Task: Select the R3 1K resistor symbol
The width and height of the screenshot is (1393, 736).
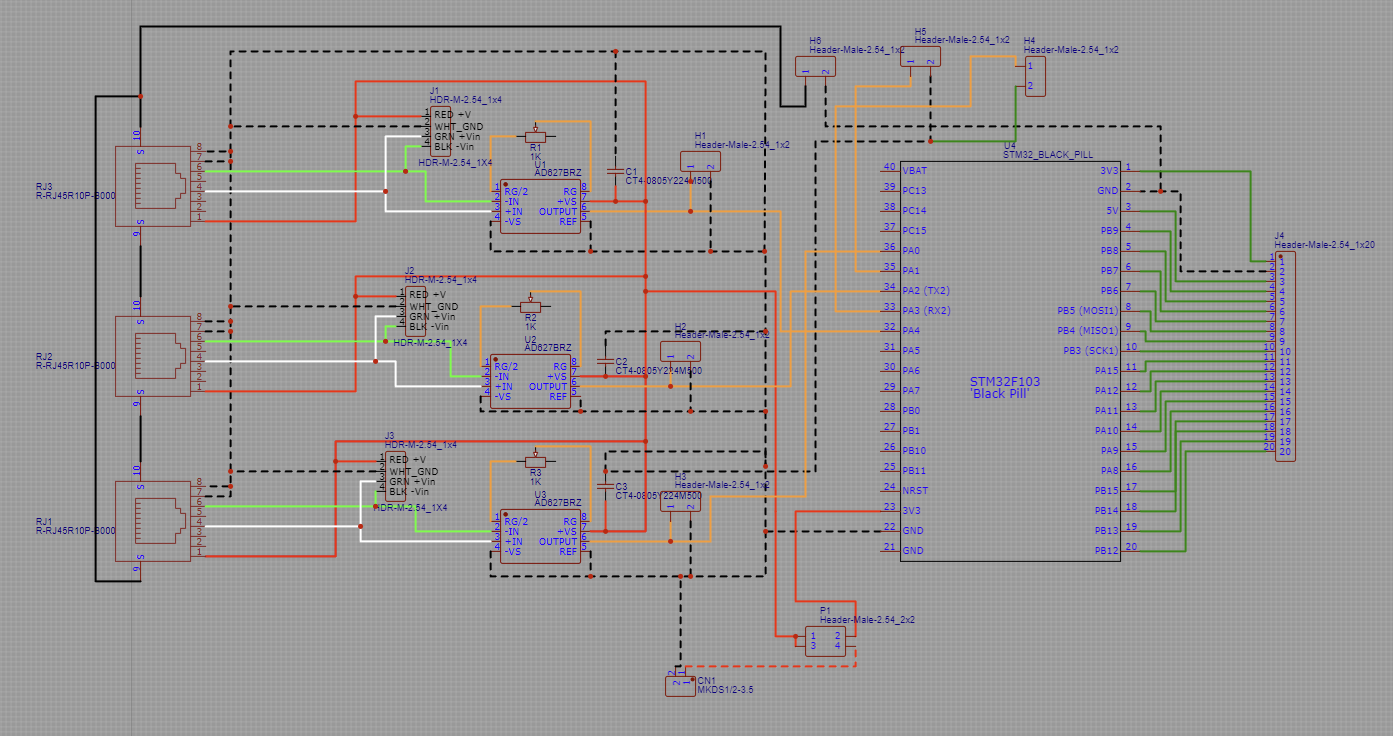Action: click(536, 461)
